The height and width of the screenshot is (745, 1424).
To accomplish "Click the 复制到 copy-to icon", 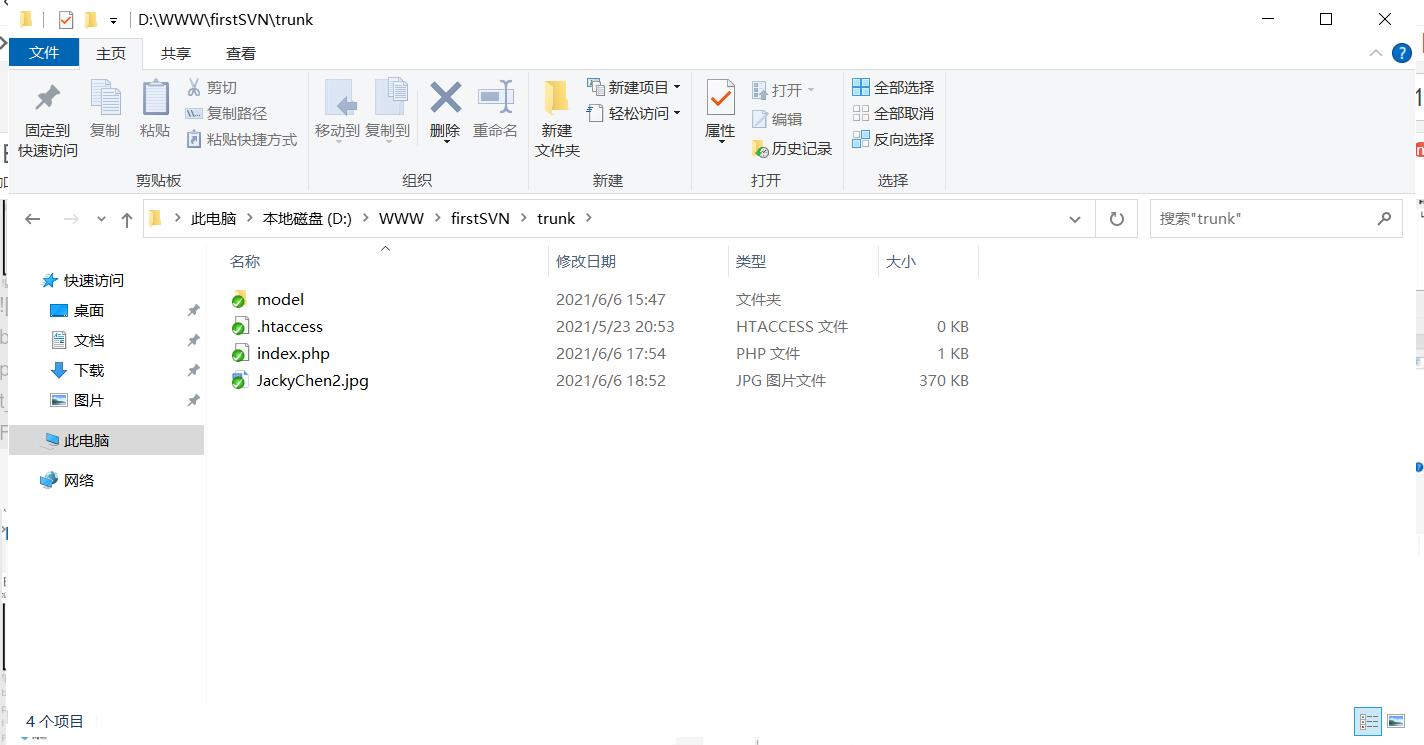I will pyautogui.click(x=390, y=98).
